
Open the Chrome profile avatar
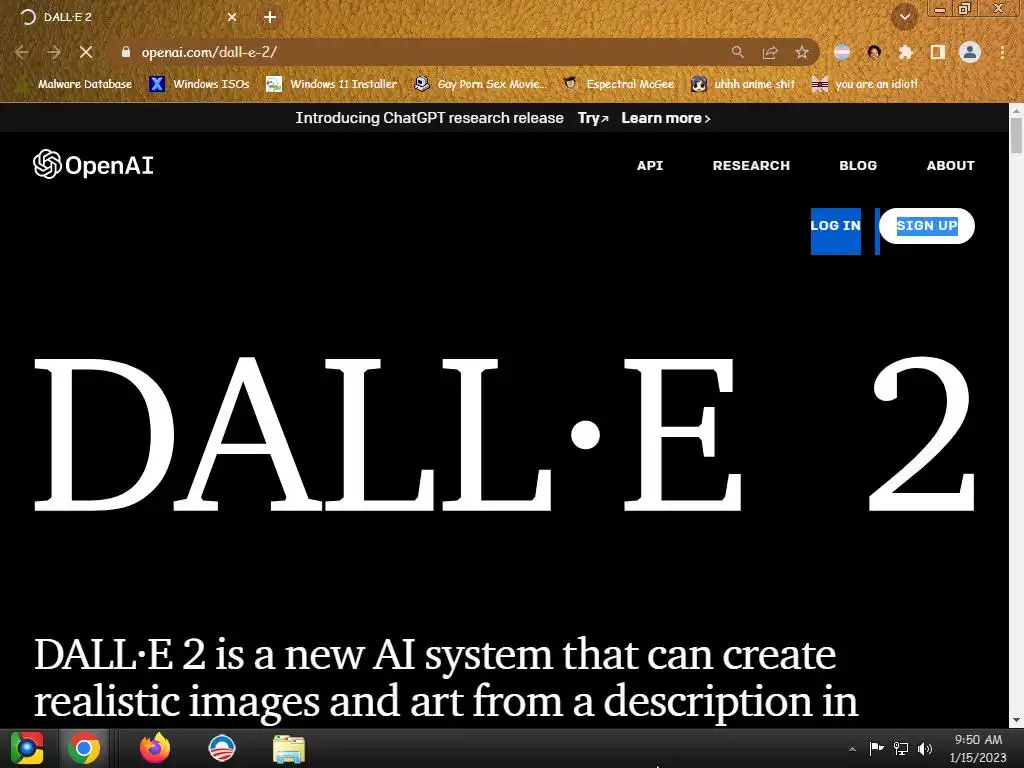970,52
